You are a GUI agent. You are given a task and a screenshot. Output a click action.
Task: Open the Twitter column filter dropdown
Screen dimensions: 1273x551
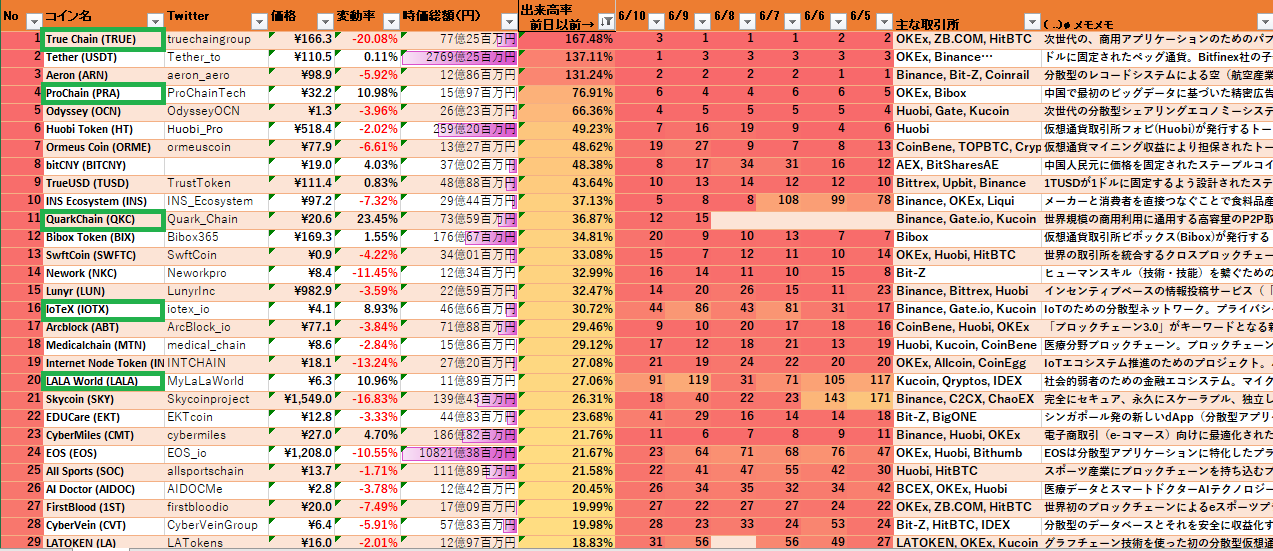pyautogui.click(x=259, y=20)
